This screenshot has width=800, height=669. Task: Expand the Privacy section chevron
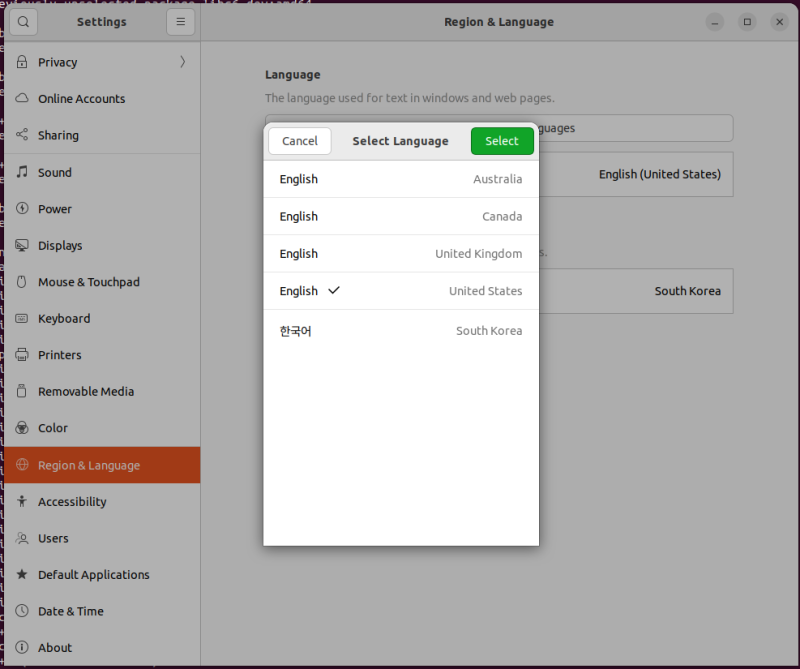point(182,62)
